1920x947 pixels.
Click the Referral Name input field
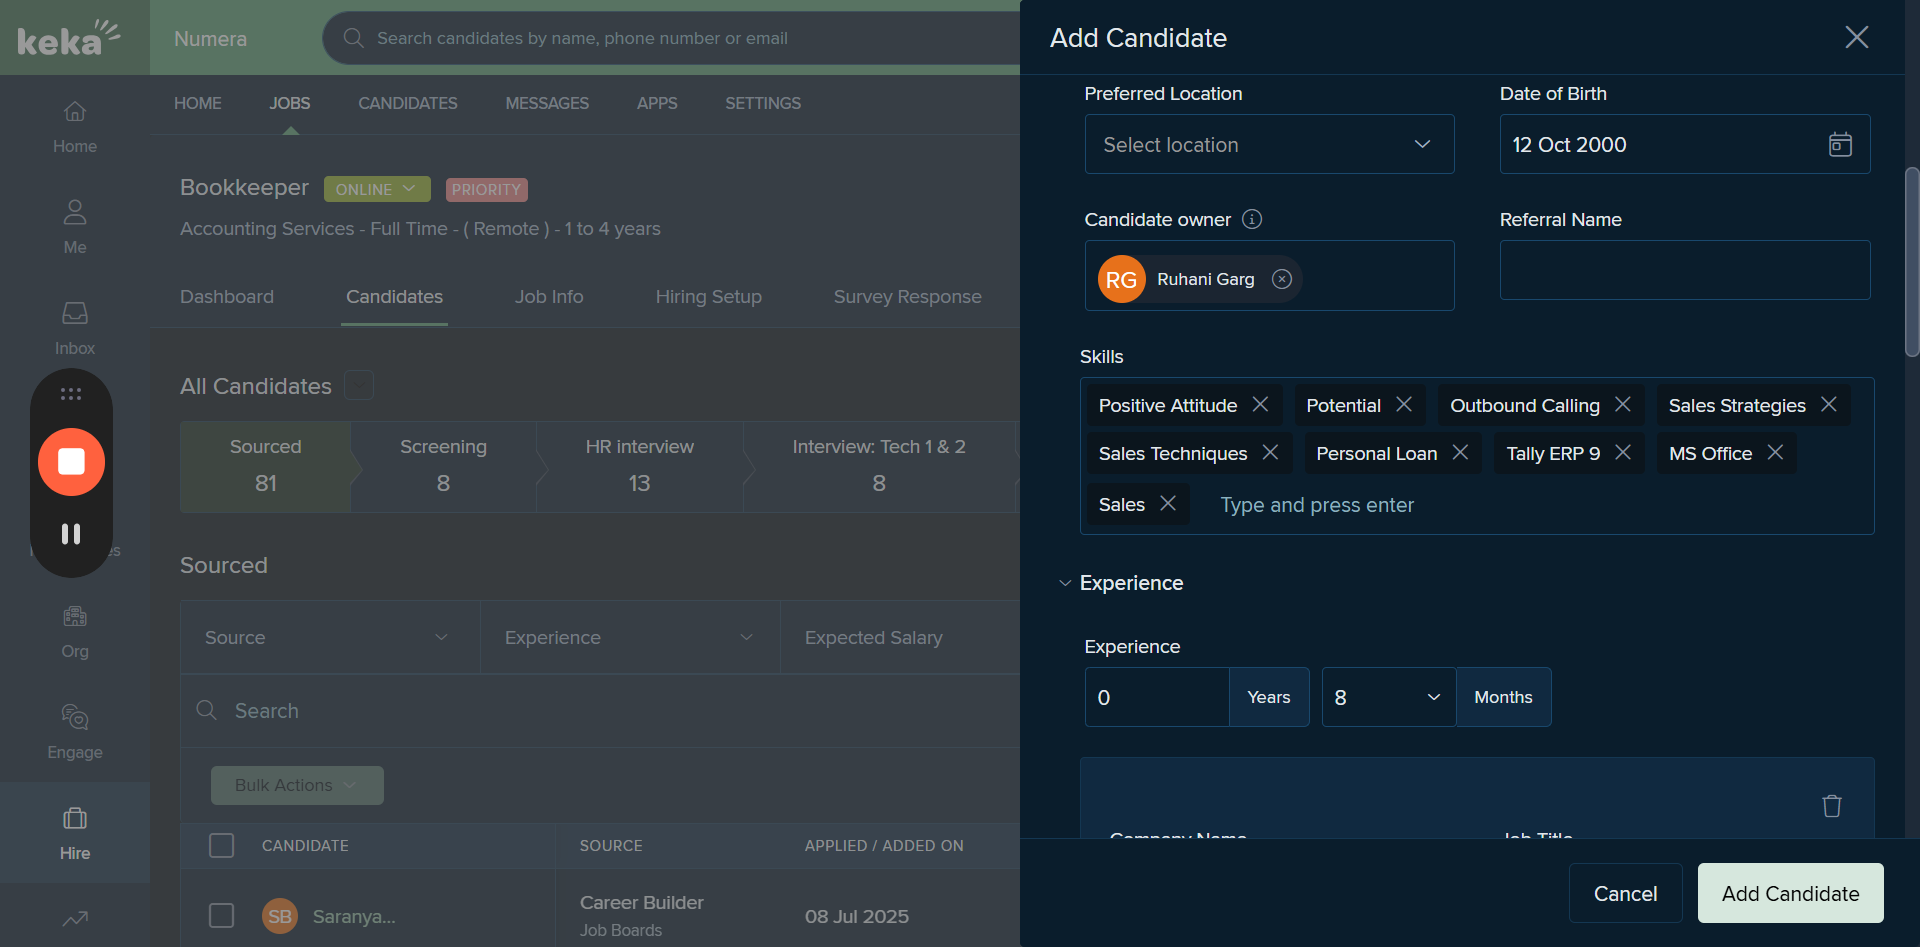point(1685,270)
